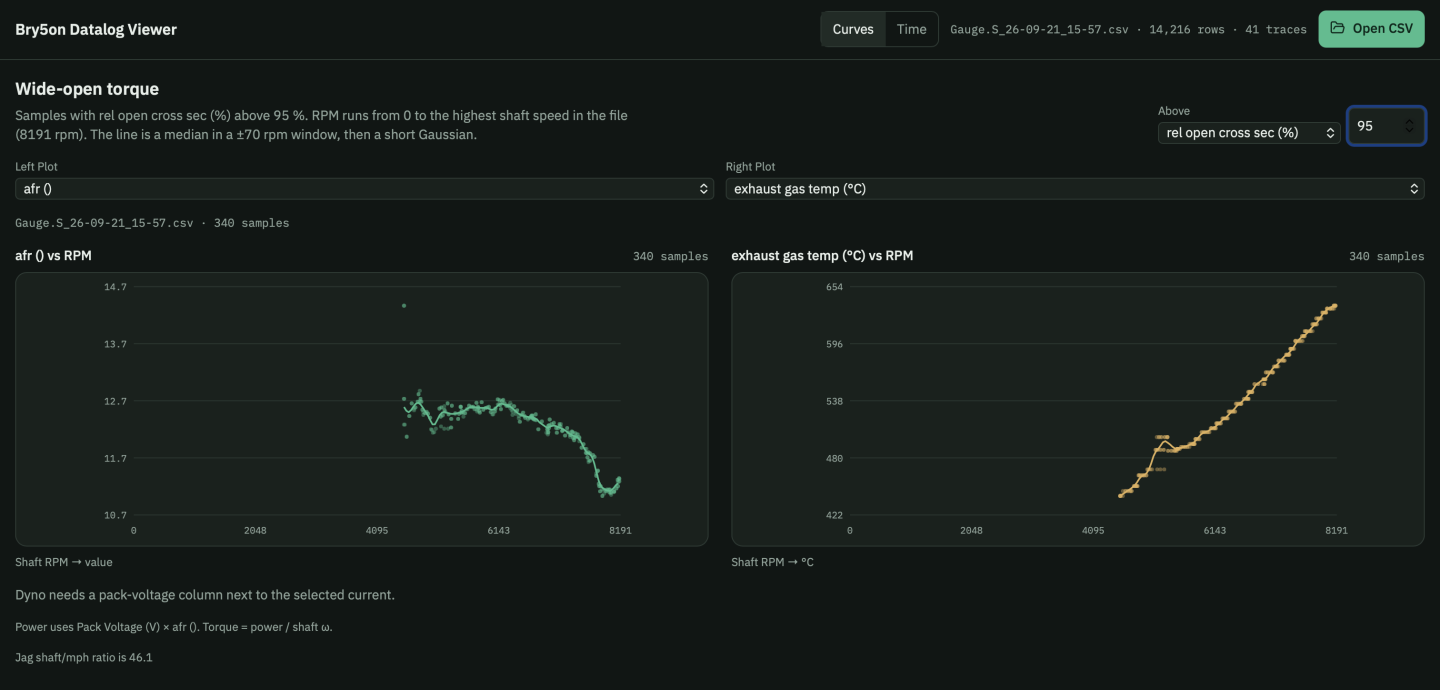The width and height of the screenshot is (1440, 690).
Task: Click the 340 samples label above right chart
Action: click(x=1386, y=256)
